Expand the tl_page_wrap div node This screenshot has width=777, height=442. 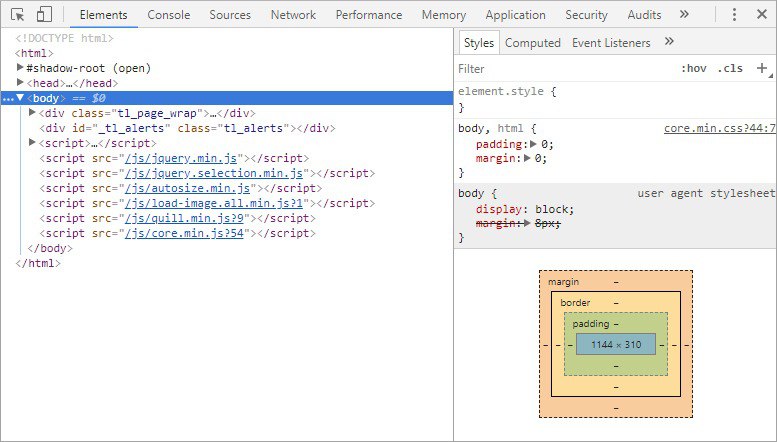point(32,112)
